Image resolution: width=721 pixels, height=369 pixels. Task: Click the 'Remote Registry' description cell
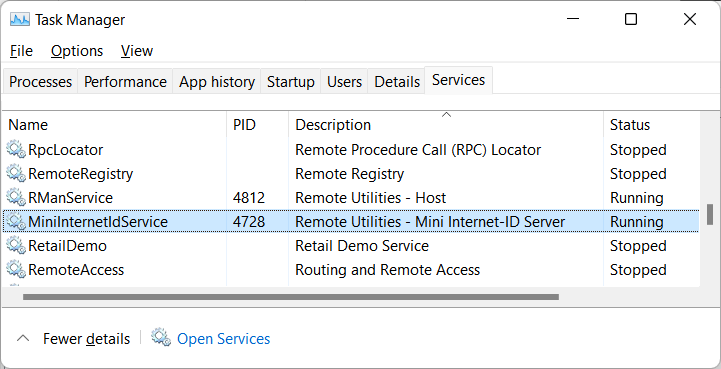pyautogui.click(x=349, y=174)
